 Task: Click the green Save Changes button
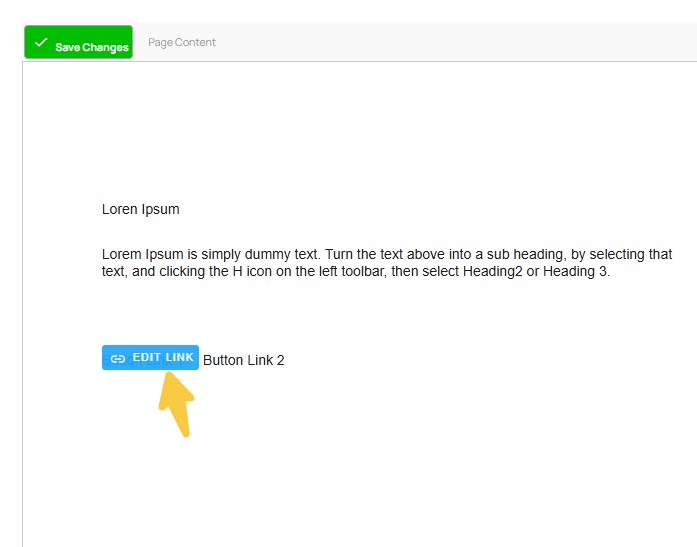pos(79,43)
